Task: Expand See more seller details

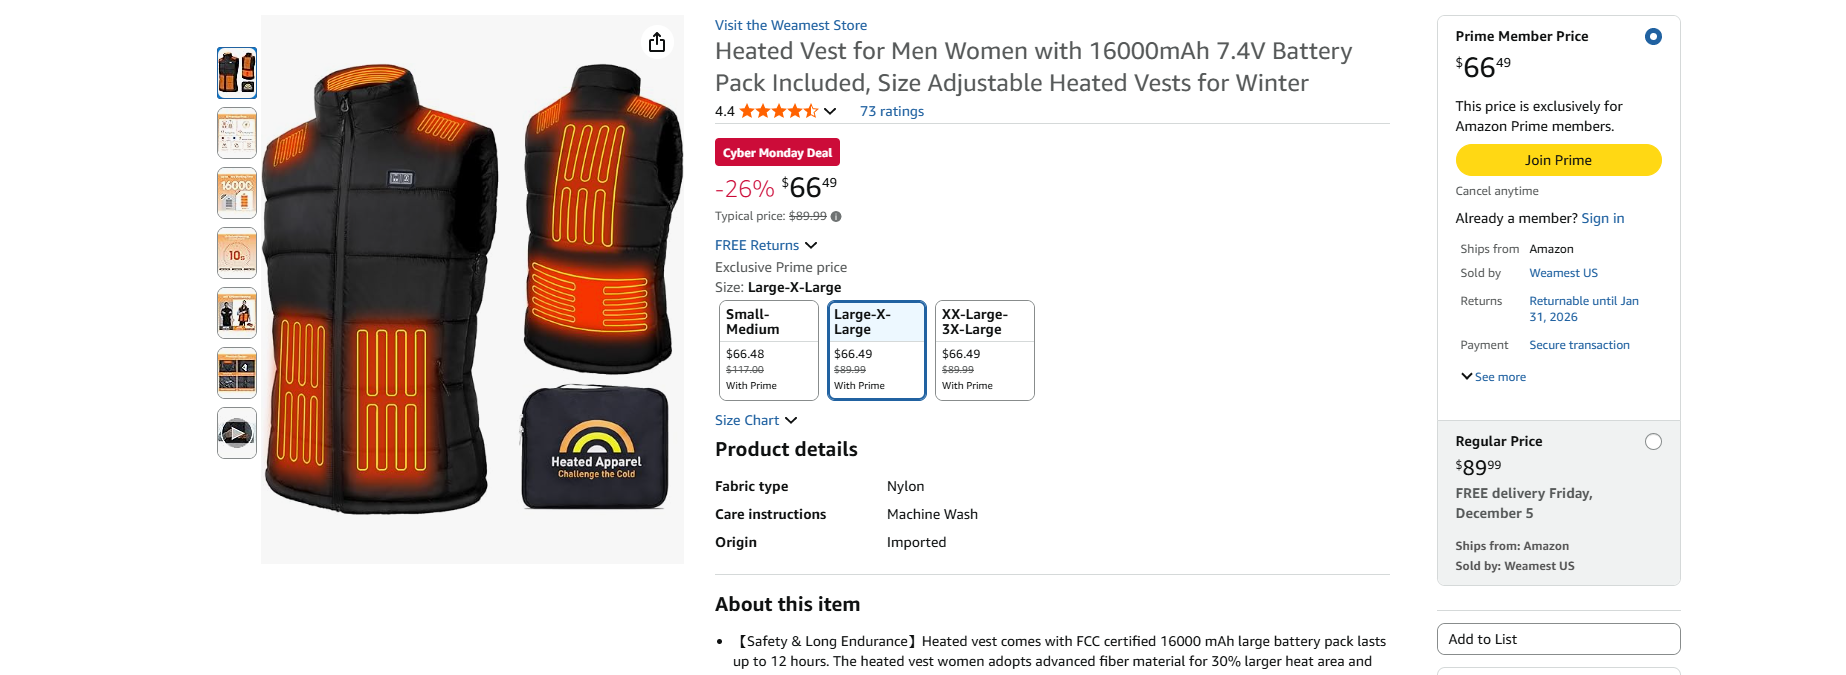Action: coord(1494,377)
